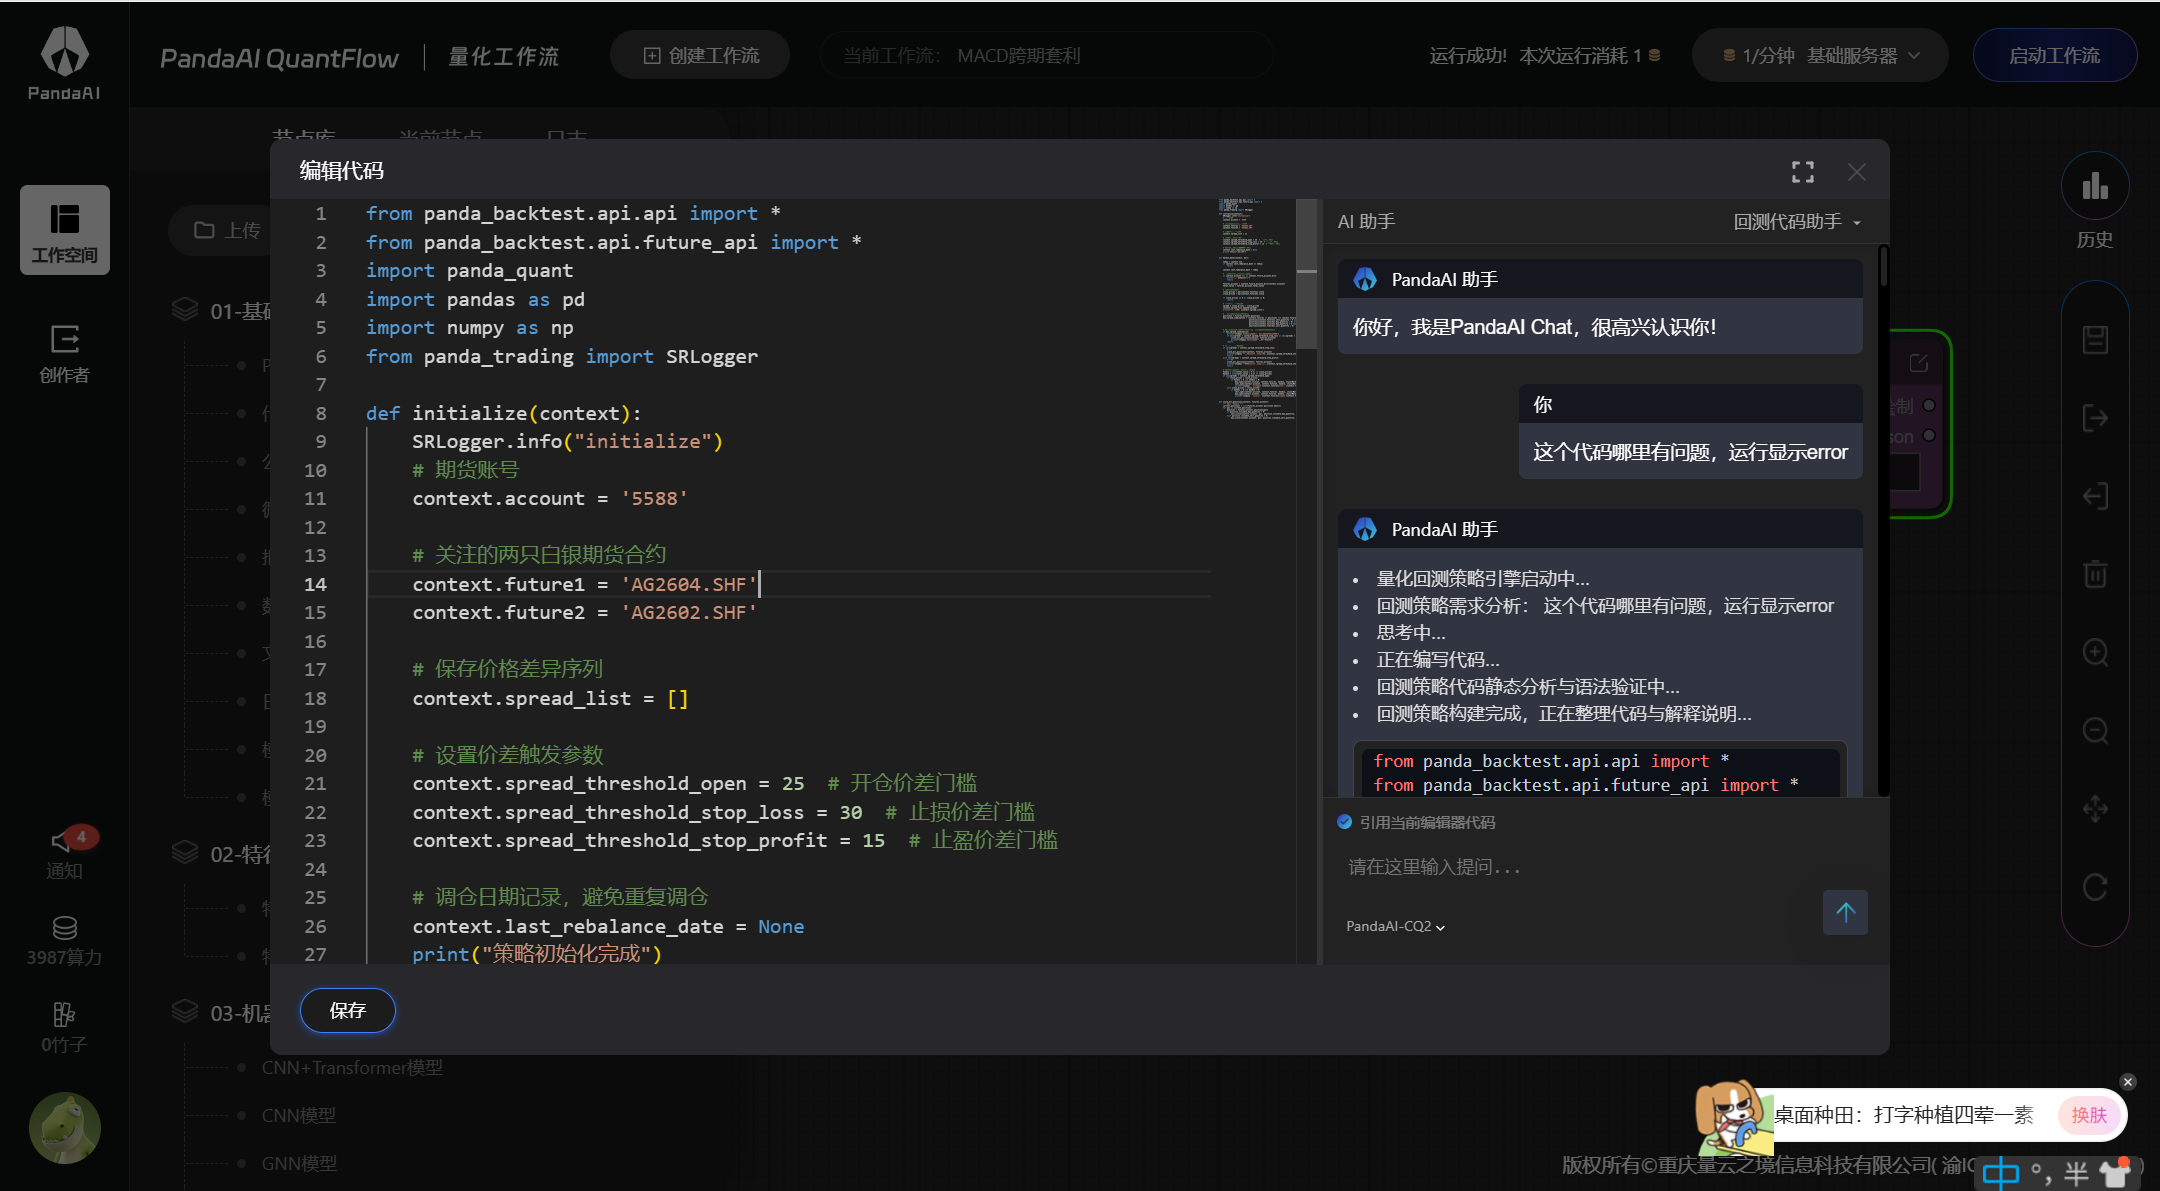Viewport: 2160px width, 1191px height.
Task: Expand the 03-机 node library group
Action: click(x=221, y=1013)
